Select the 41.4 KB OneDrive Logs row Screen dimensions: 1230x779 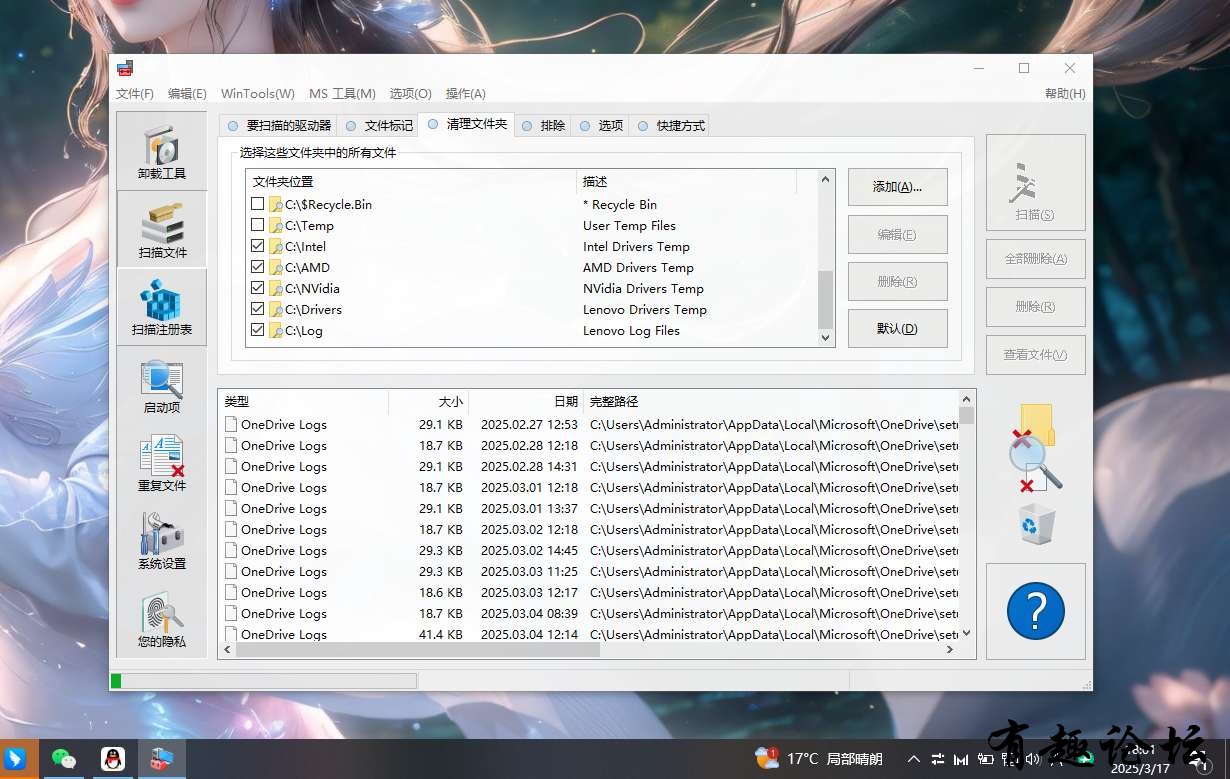[x=588, y=634]
